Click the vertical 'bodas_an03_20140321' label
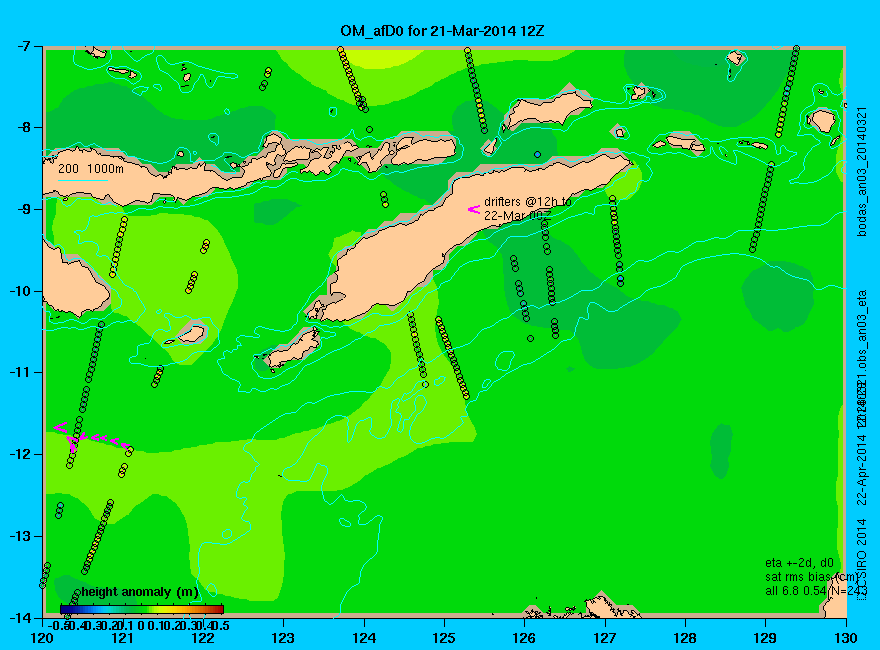 click(x=863, y=171)
